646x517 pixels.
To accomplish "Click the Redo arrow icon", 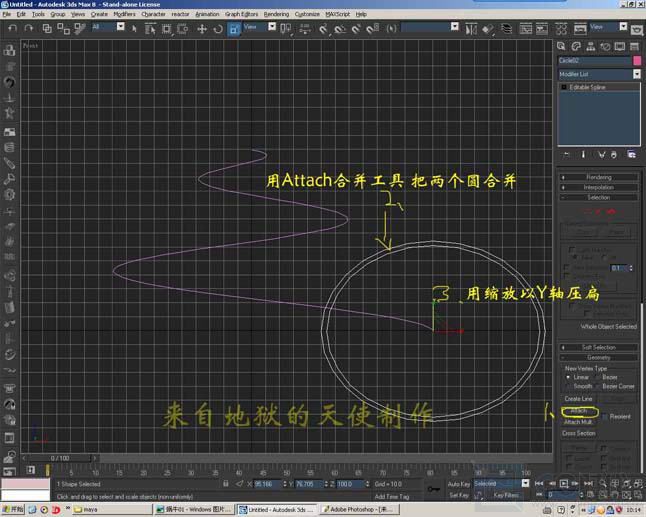I will point(28,28).
